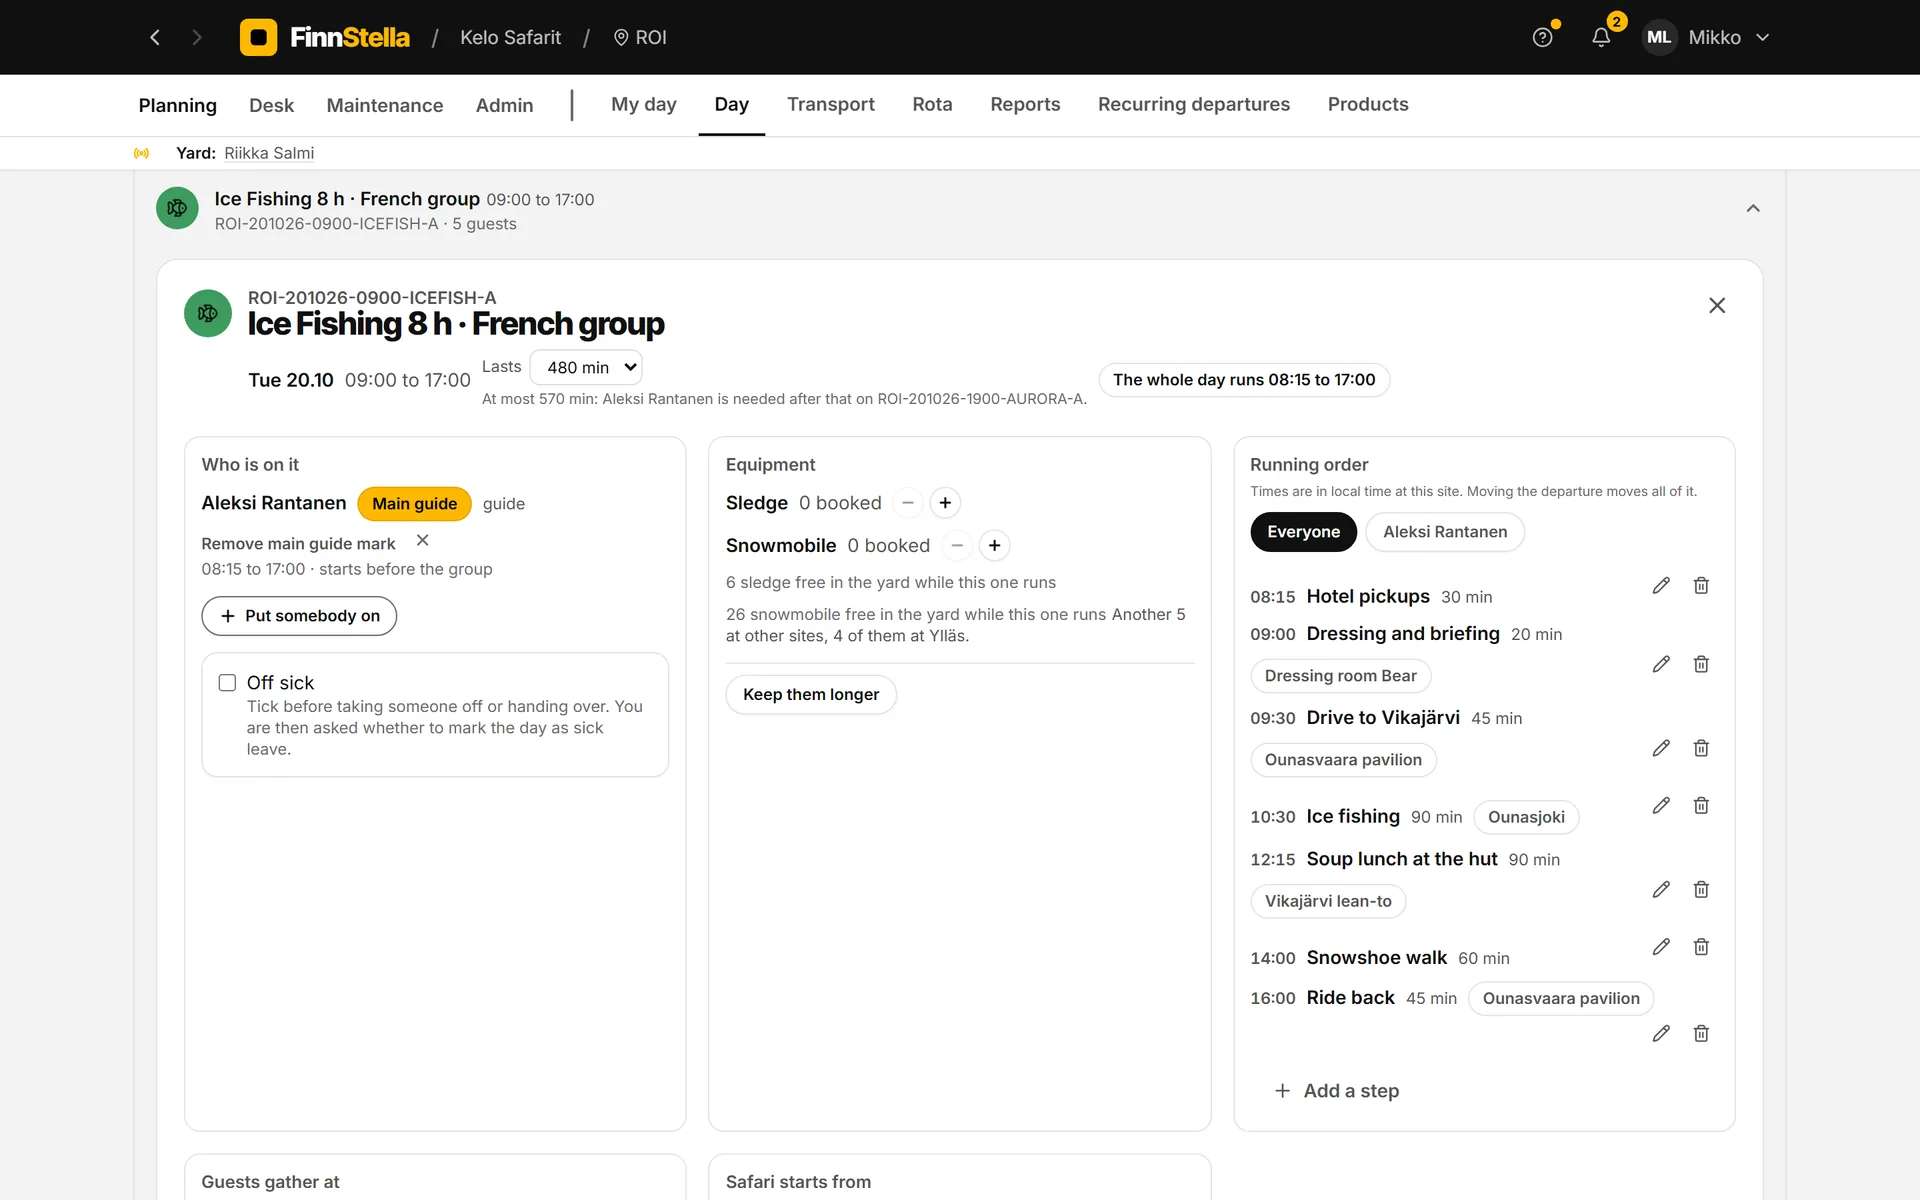Delete the Ride back step

point(1701,1033)
